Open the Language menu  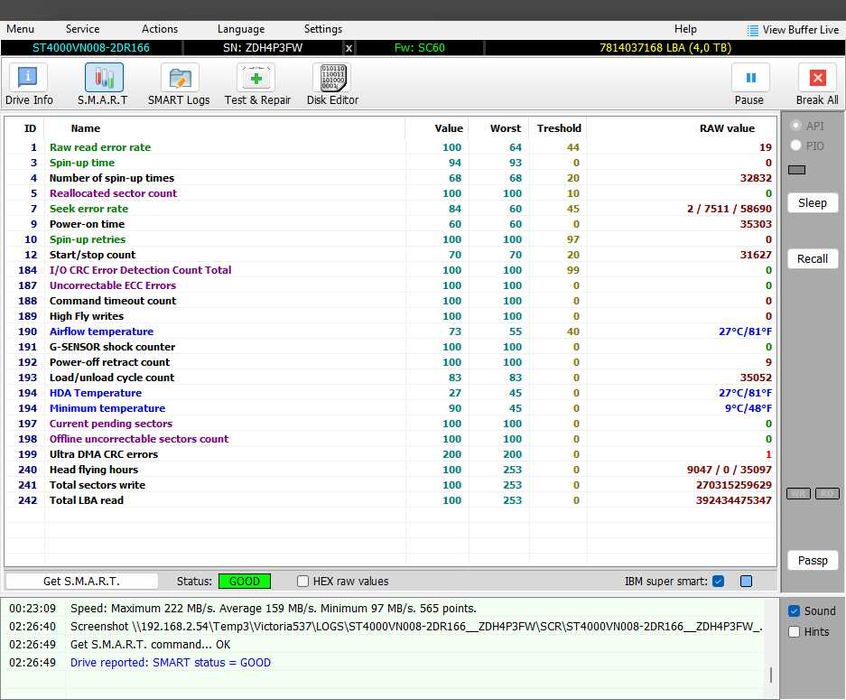(x=241, y=29)
